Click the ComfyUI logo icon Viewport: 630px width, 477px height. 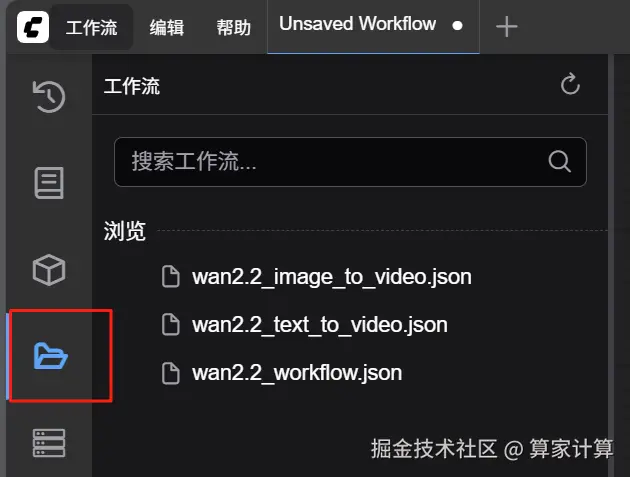click(33, 27)
